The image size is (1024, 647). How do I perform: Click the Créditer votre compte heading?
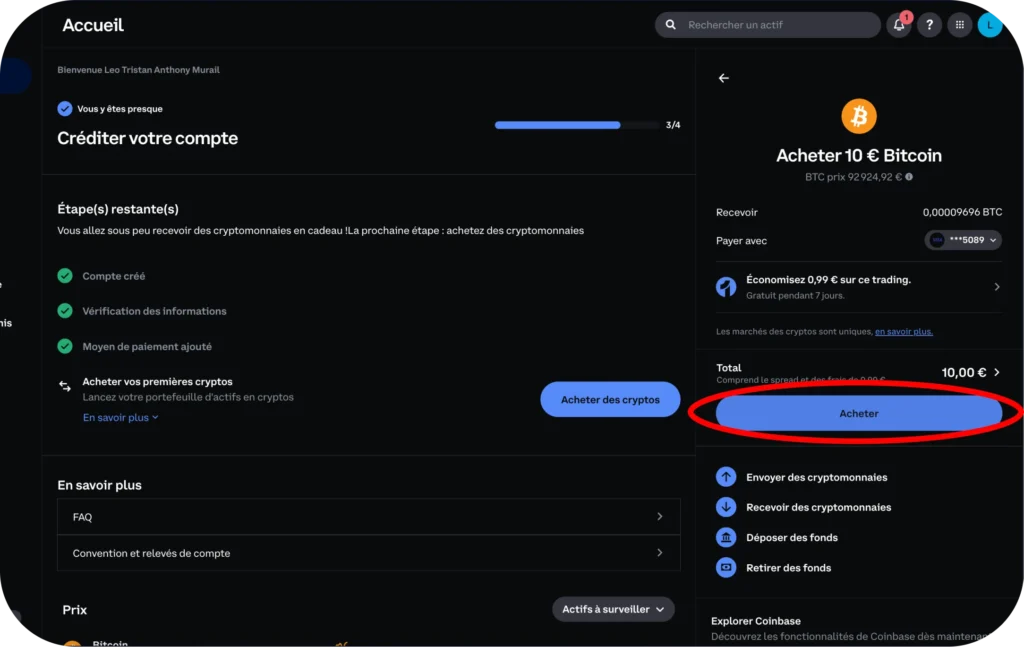(x=148, y=138)
